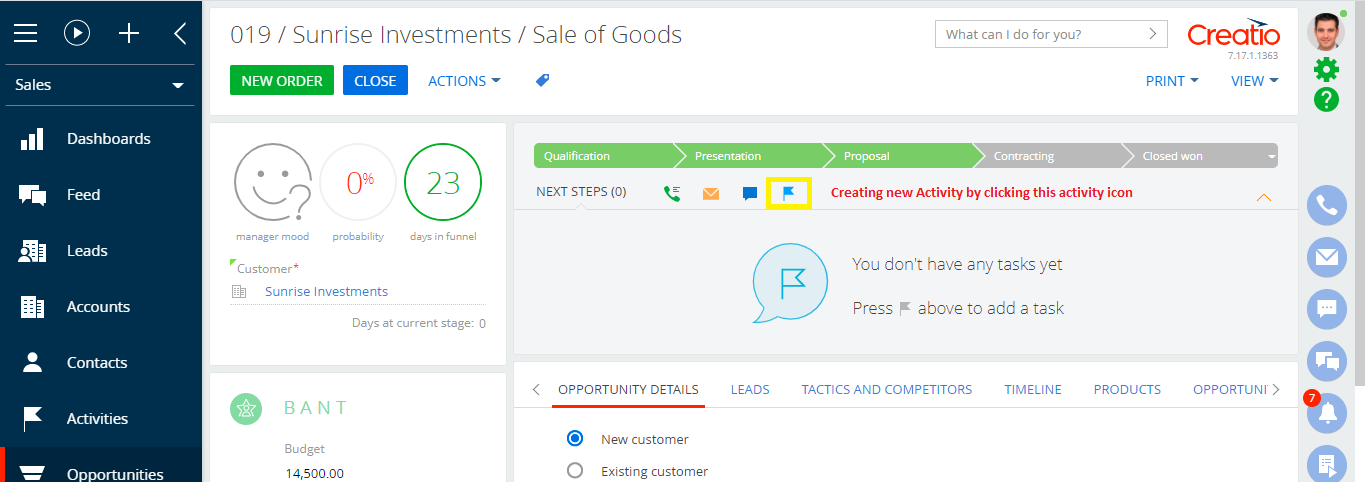Add an email with the orange envelope icon
This screenshot has width=1365, height=482.
click(x=711, y=193)
